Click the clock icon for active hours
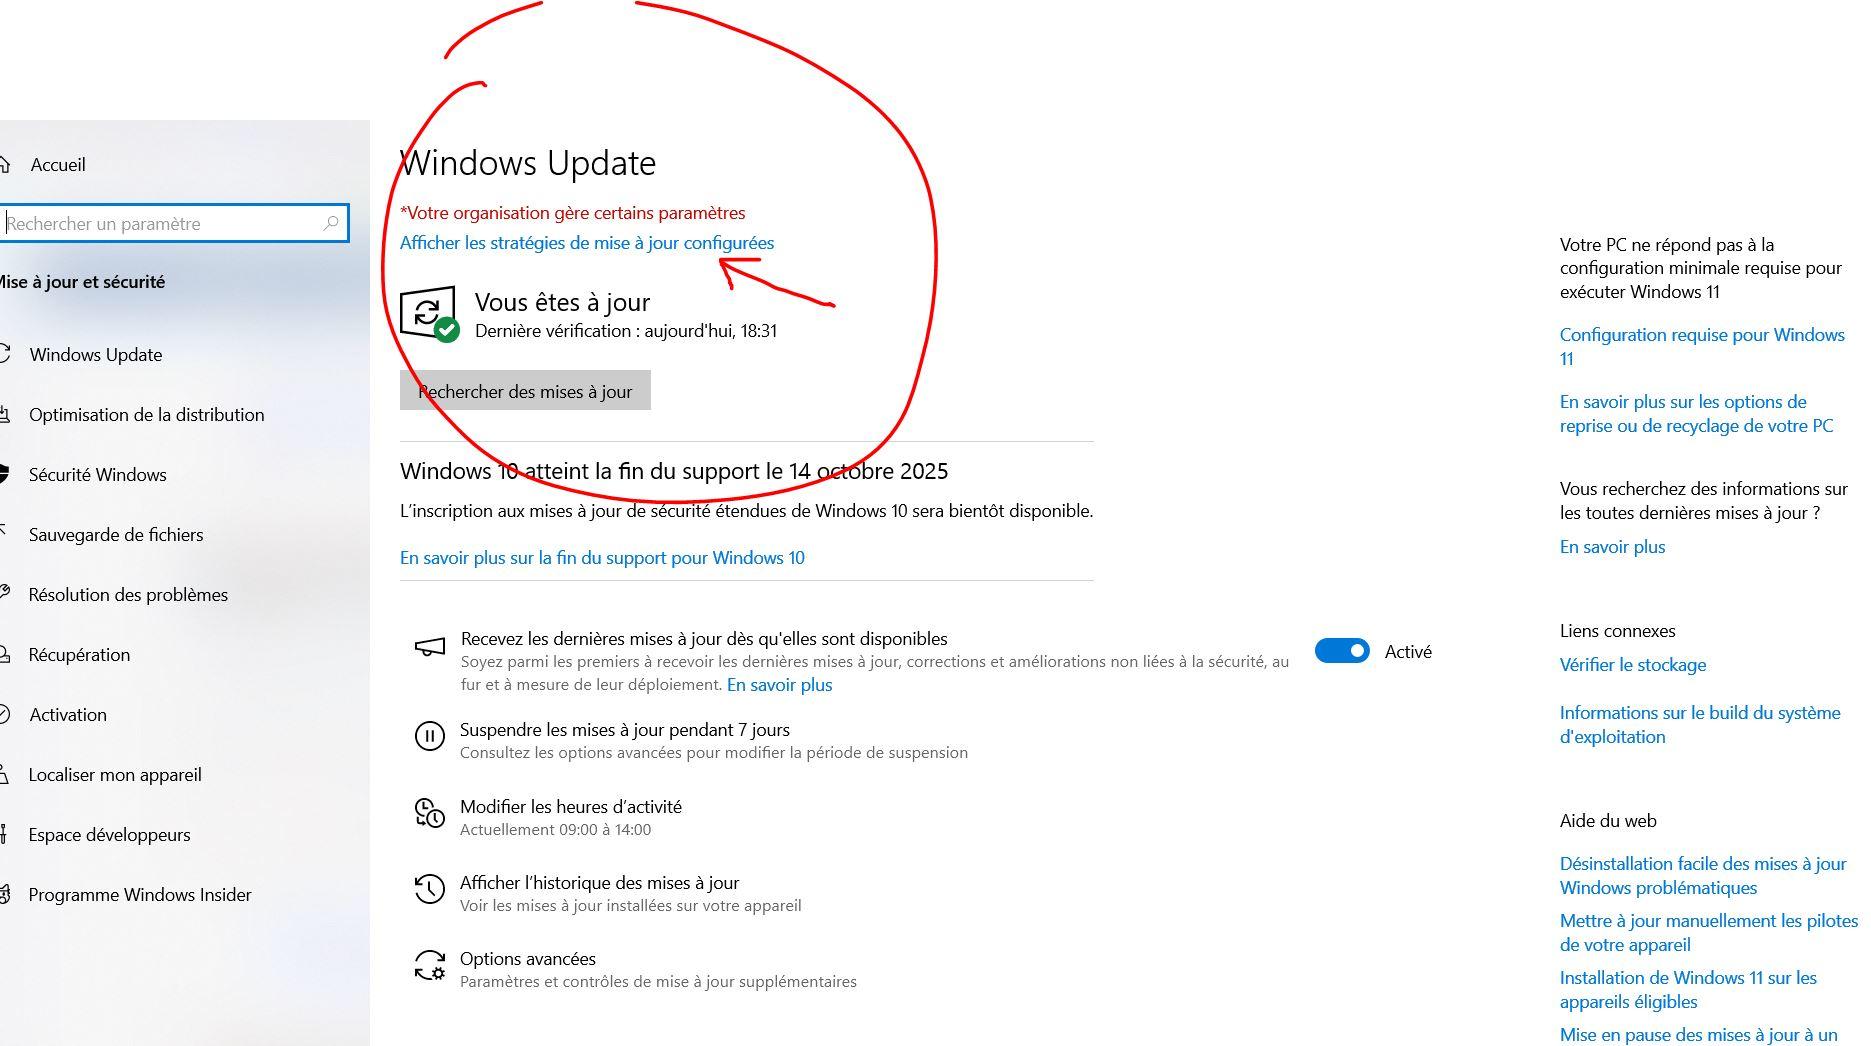The width and height of the screenshot is (1871, 1046). pos(429,813)
